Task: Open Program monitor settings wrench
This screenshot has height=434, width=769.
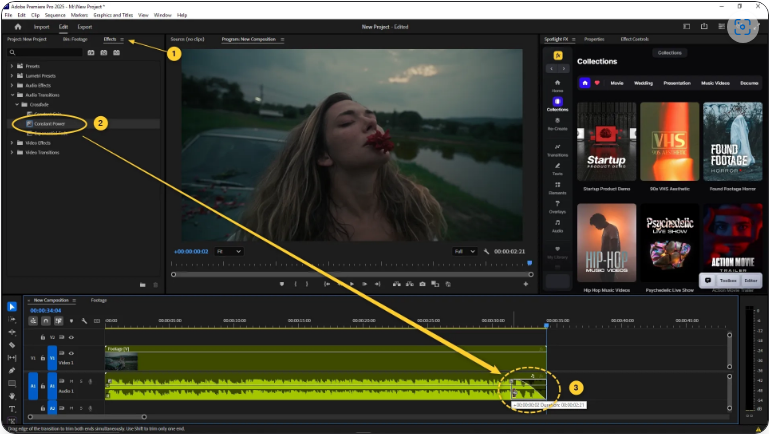Action: point(486,251)
